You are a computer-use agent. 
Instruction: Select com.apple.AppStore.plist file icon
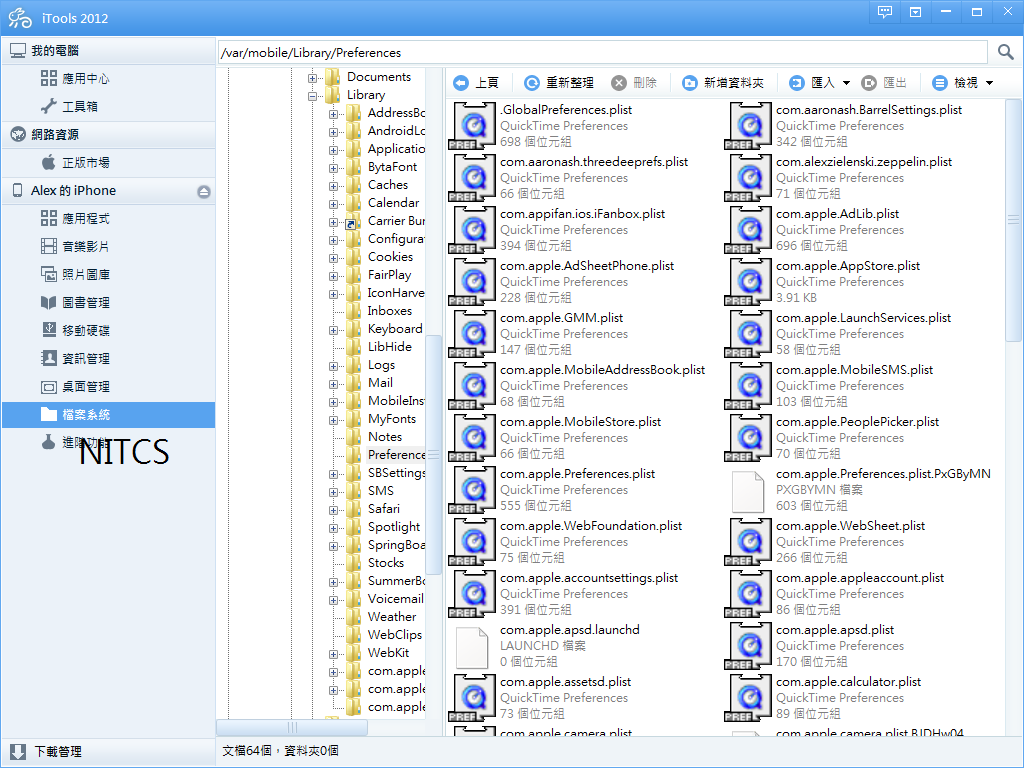click(747, 282)
